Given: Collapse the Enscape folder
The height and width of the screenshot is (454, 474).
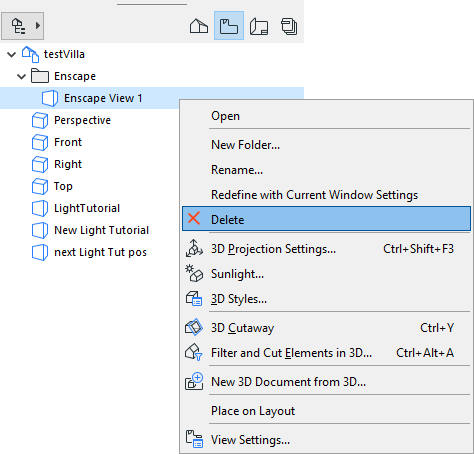Looking at the screenshot, I should click(x=22, y=77).
